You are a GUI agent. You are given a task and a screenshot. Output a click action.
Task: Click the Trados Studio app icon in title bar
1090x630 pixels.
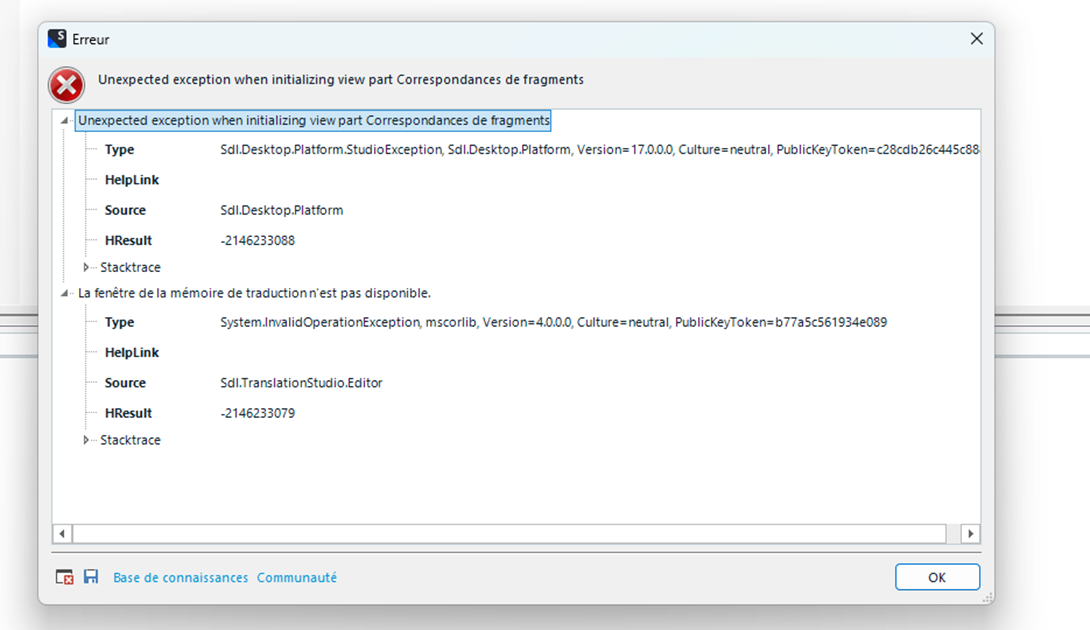tap(57, 39)
